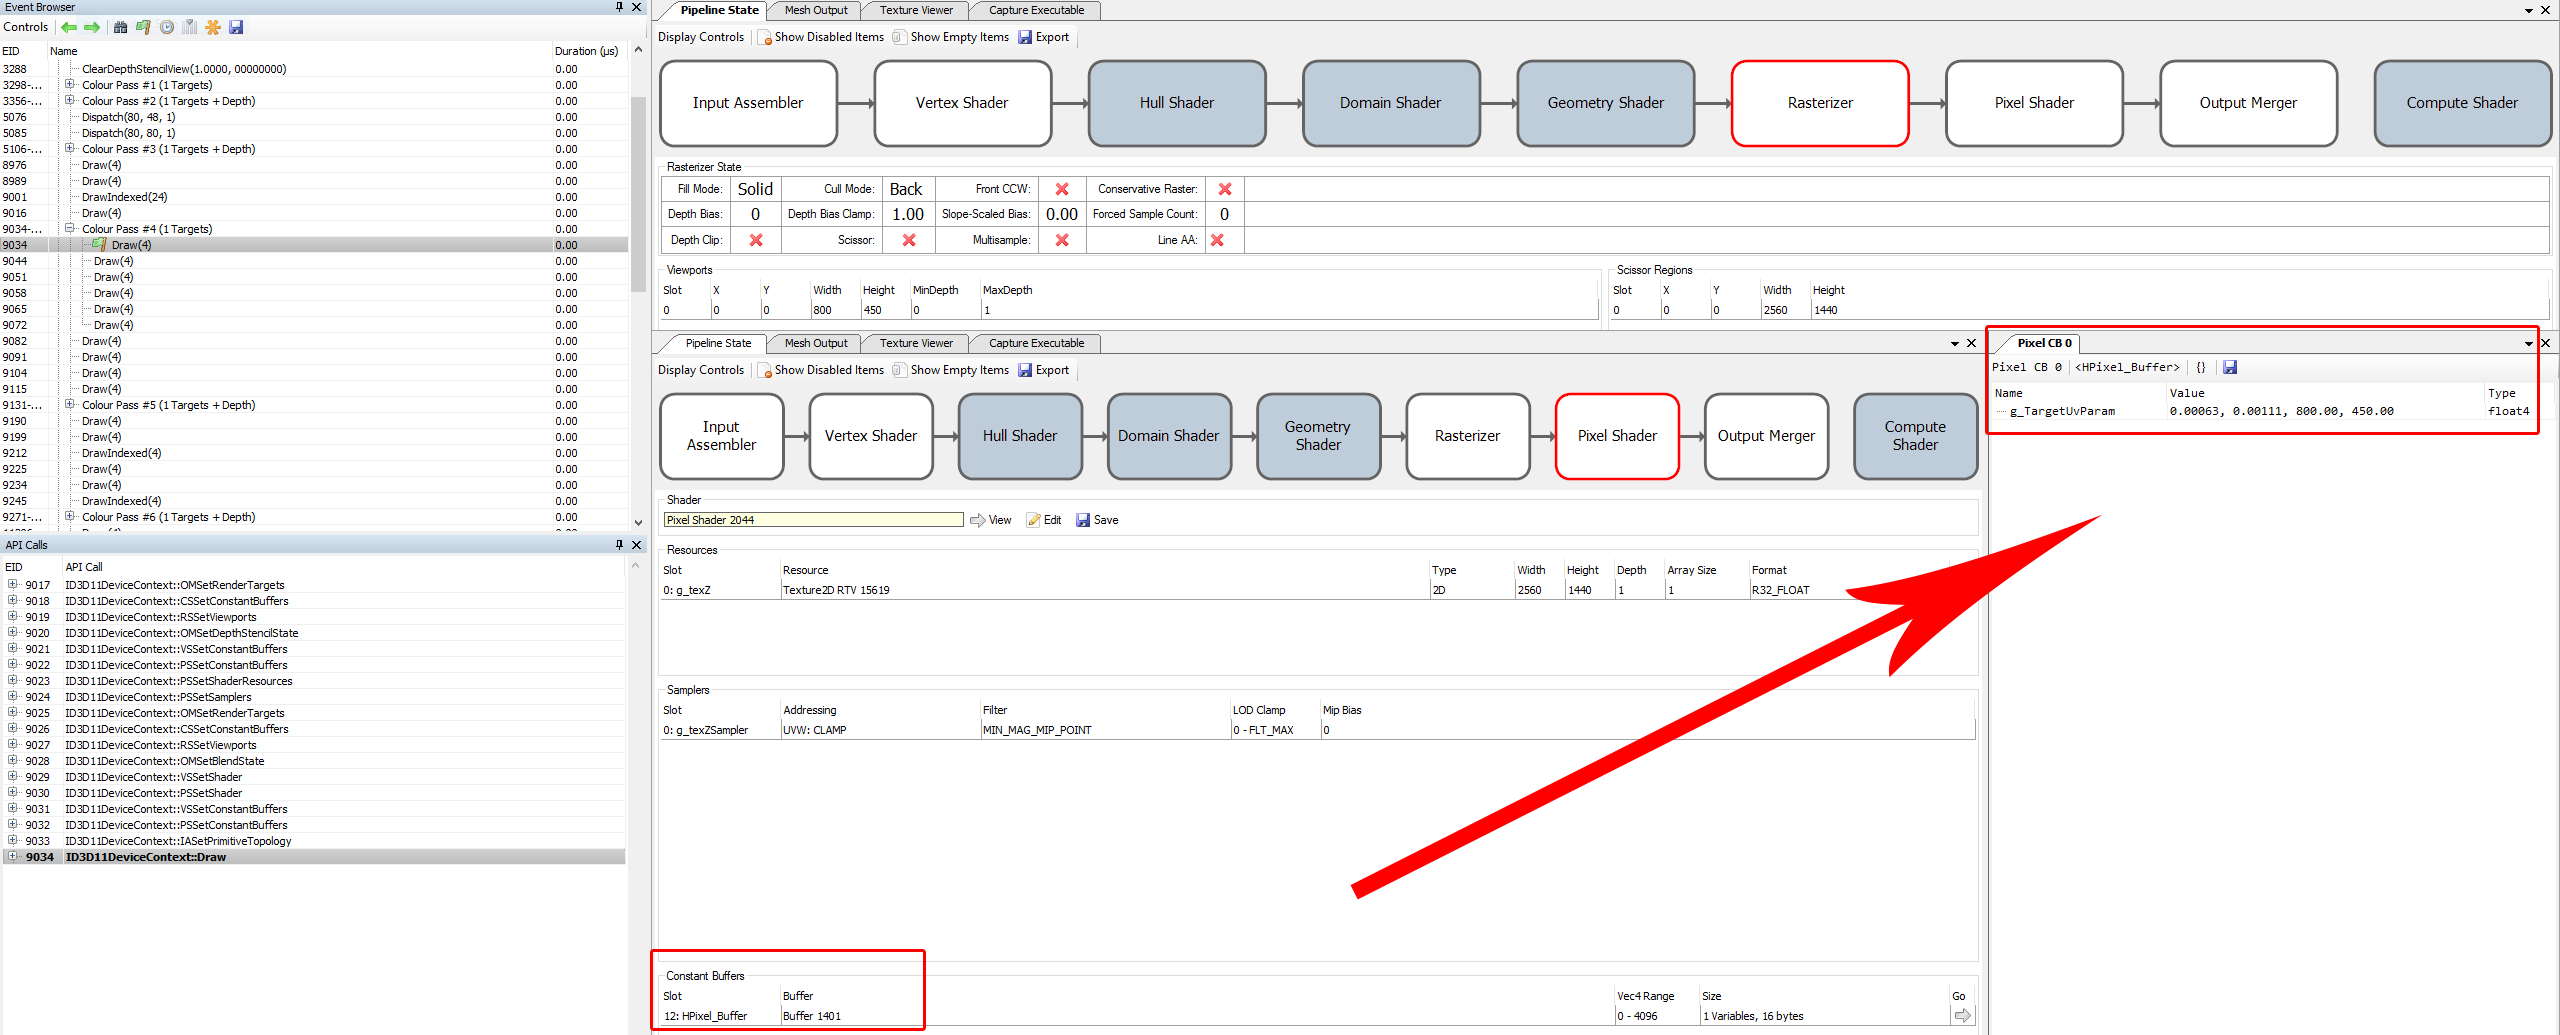Screen dimensions: 2560x1035
Task: Switch to the top Texture Viewer tab
Action: 915,10
